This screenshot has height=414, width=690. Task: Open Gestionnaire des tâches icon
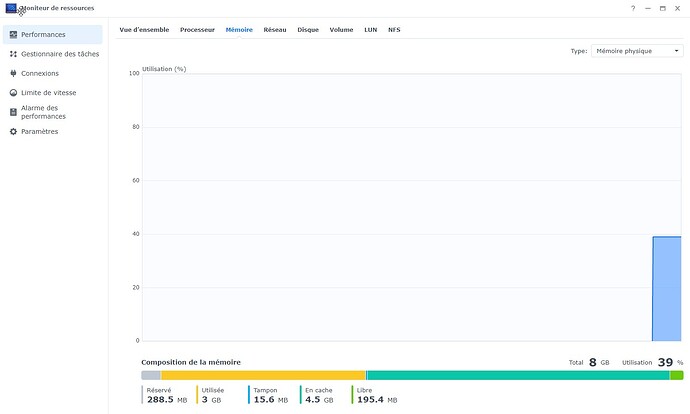tap(13, 54)
